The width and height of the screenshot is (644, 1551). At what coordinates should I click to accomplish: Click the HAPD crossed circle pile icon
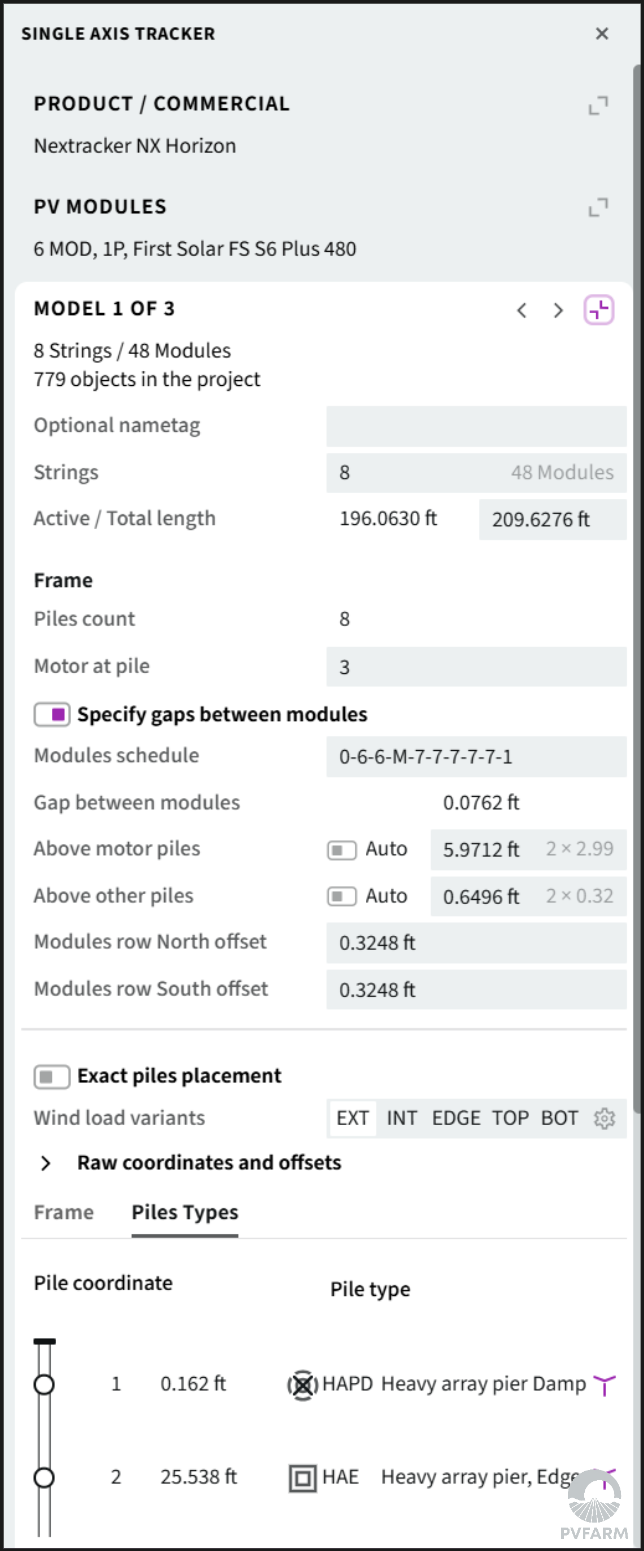pos(302,1385)
